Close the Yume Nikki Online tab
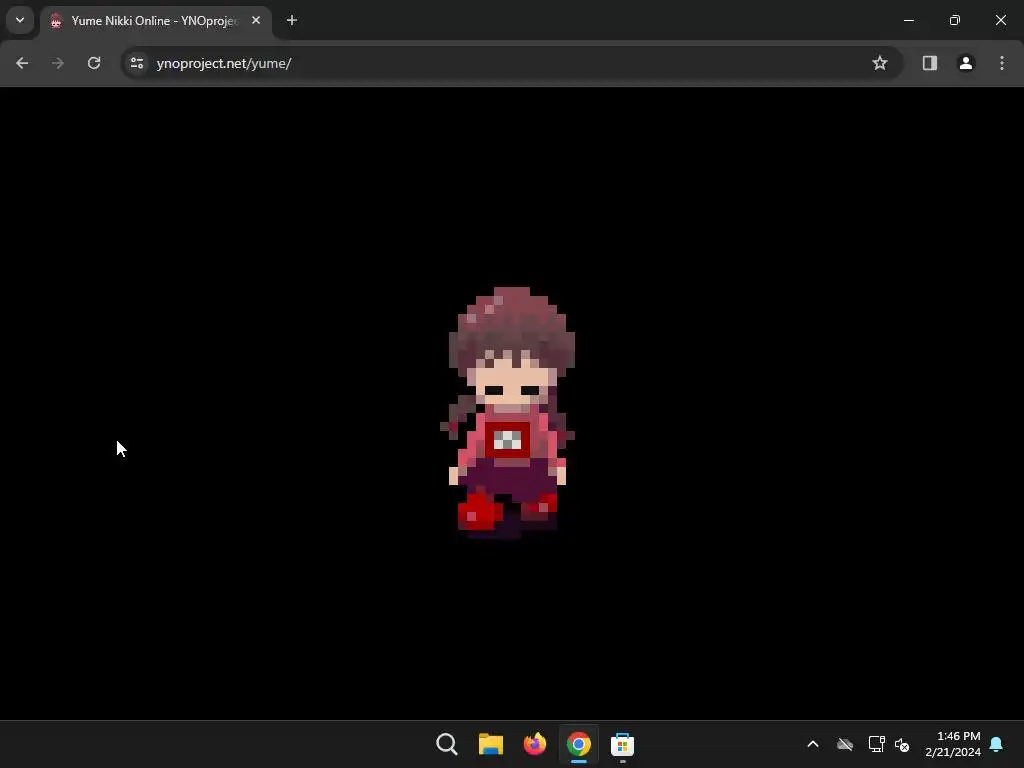The width and height of the screenshot is (1024, 768). pyautogui.click(x=256, y=20)
